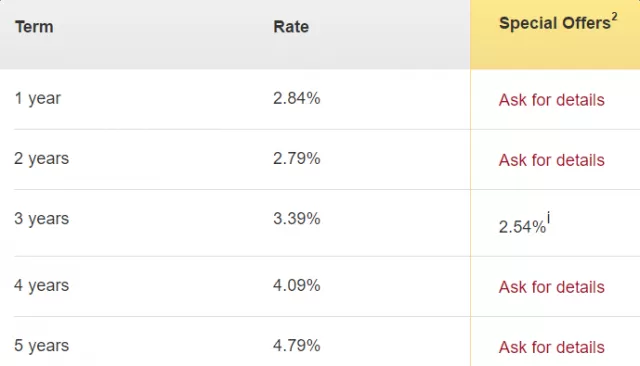640x366 pixels.
Task: Click the 1 year Ask for details link
Action: coord(551,100)
